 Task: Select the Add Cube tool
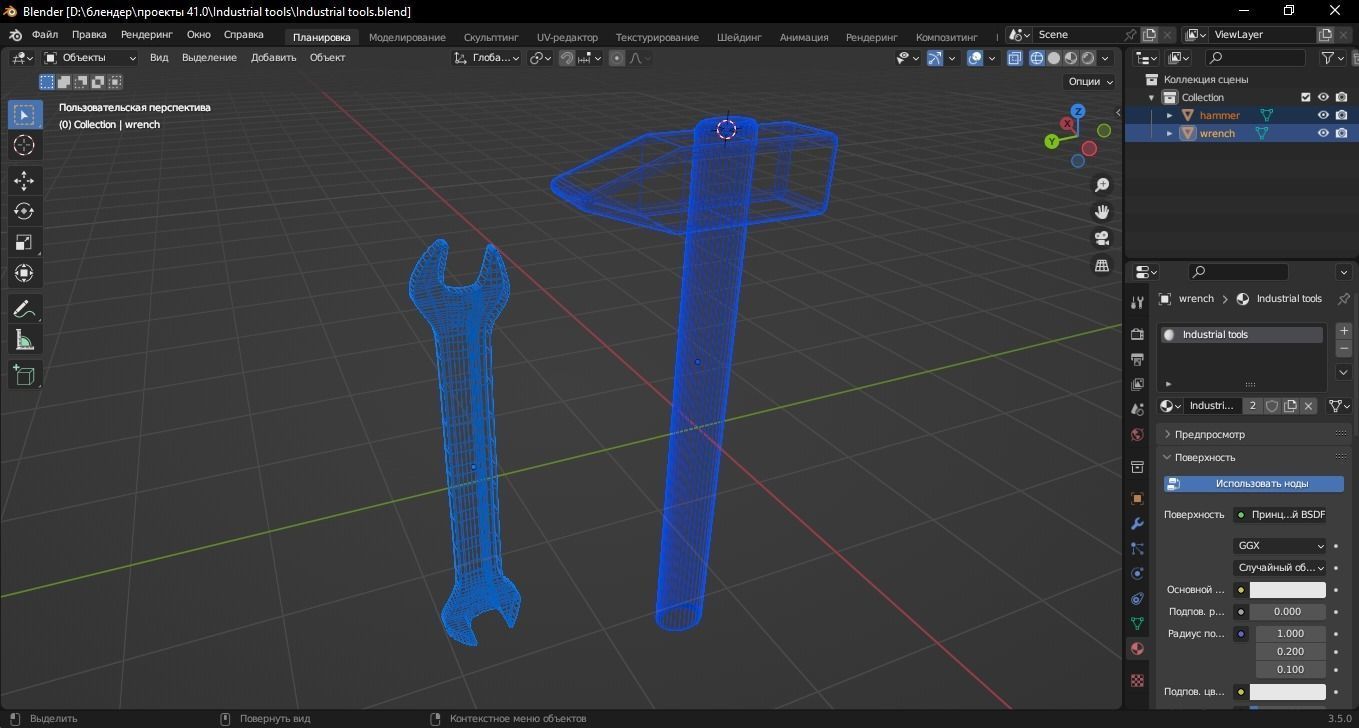click(24, 376)
